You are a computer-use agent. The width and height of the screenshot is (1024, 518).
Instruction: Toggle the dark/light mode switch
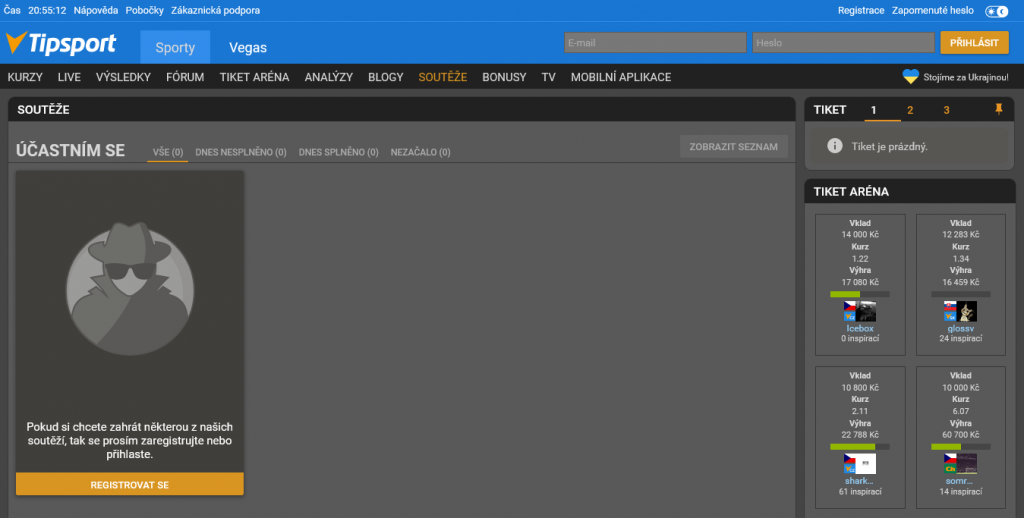pos(997,11)
